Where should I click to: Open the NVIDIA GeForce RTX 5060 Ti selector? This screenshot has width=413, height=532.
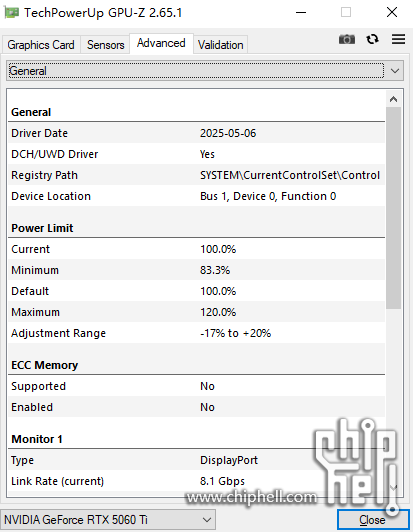point(108,519)
